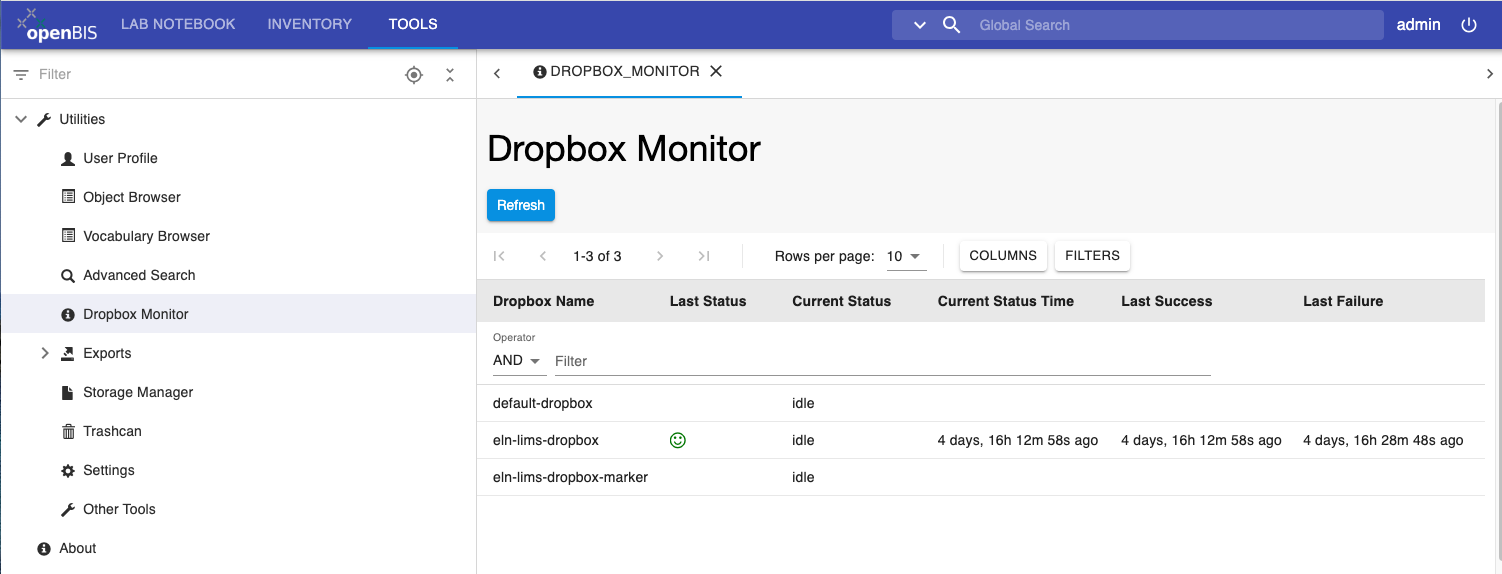Screen dimensions: 1502x574
Task: Click the Other Tools wrench icon
Action: point(68,509)
